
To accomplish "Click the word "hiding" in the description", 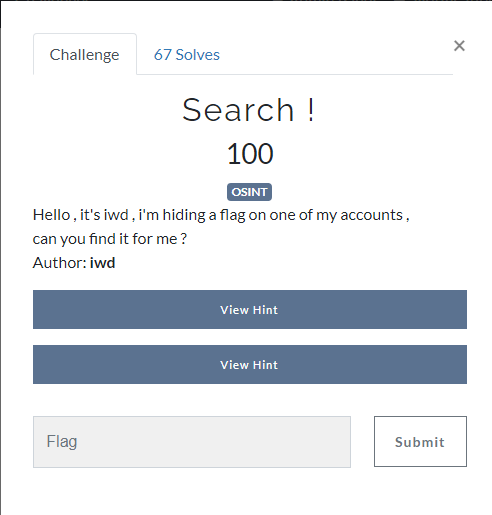I will 184,215.
